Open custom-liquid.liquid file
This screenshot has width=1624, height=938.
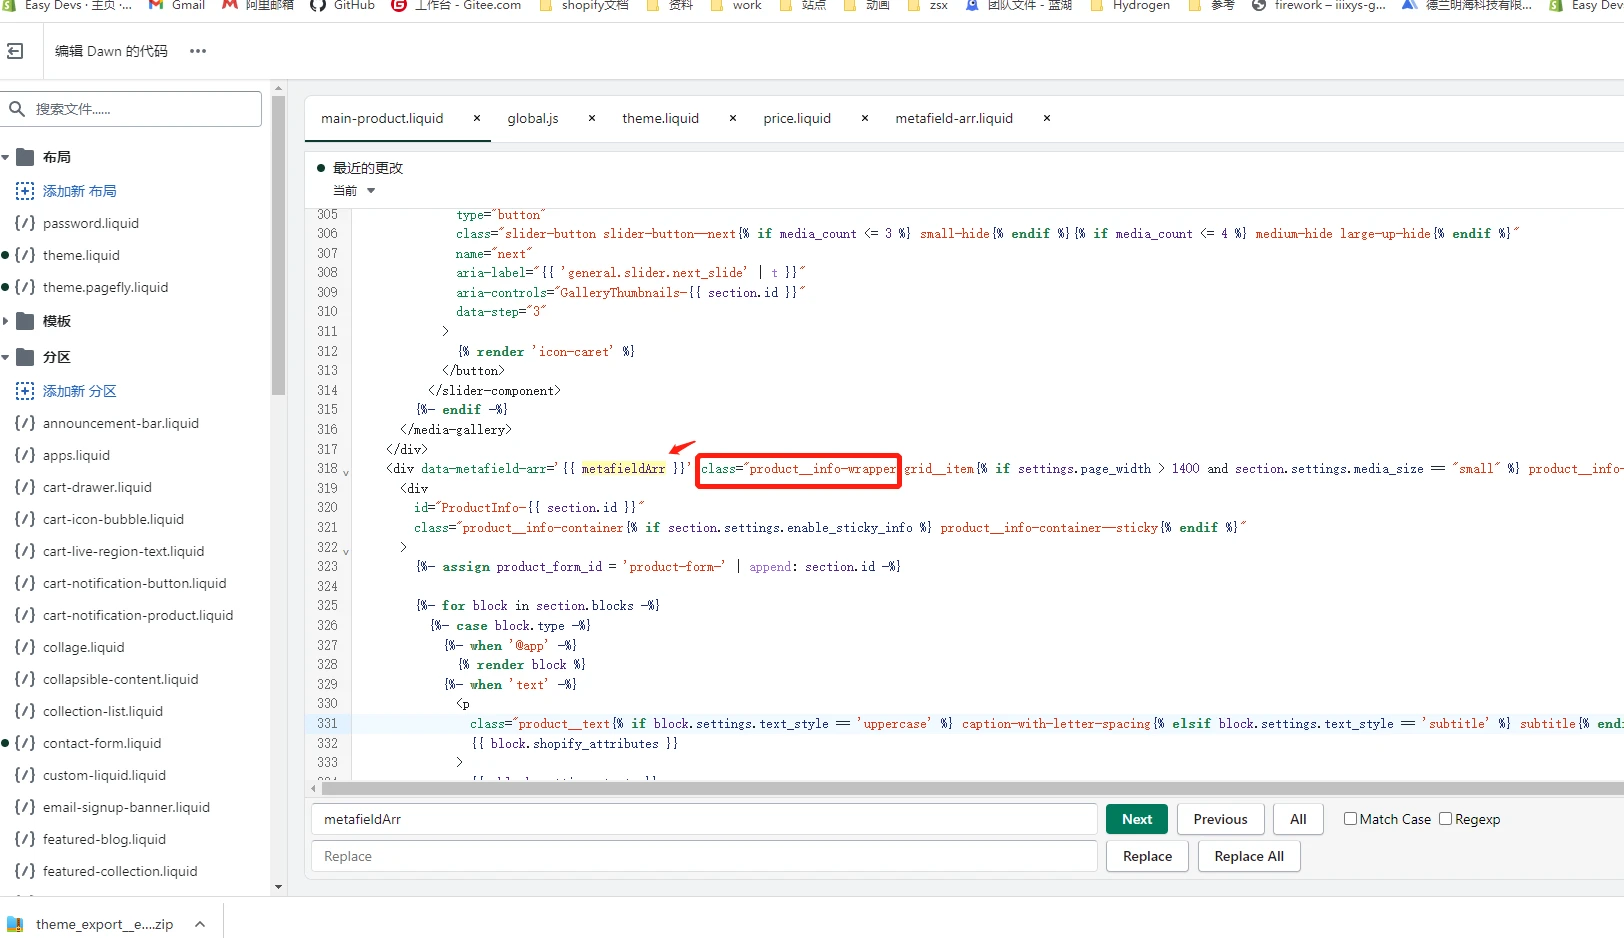(104, 775)
